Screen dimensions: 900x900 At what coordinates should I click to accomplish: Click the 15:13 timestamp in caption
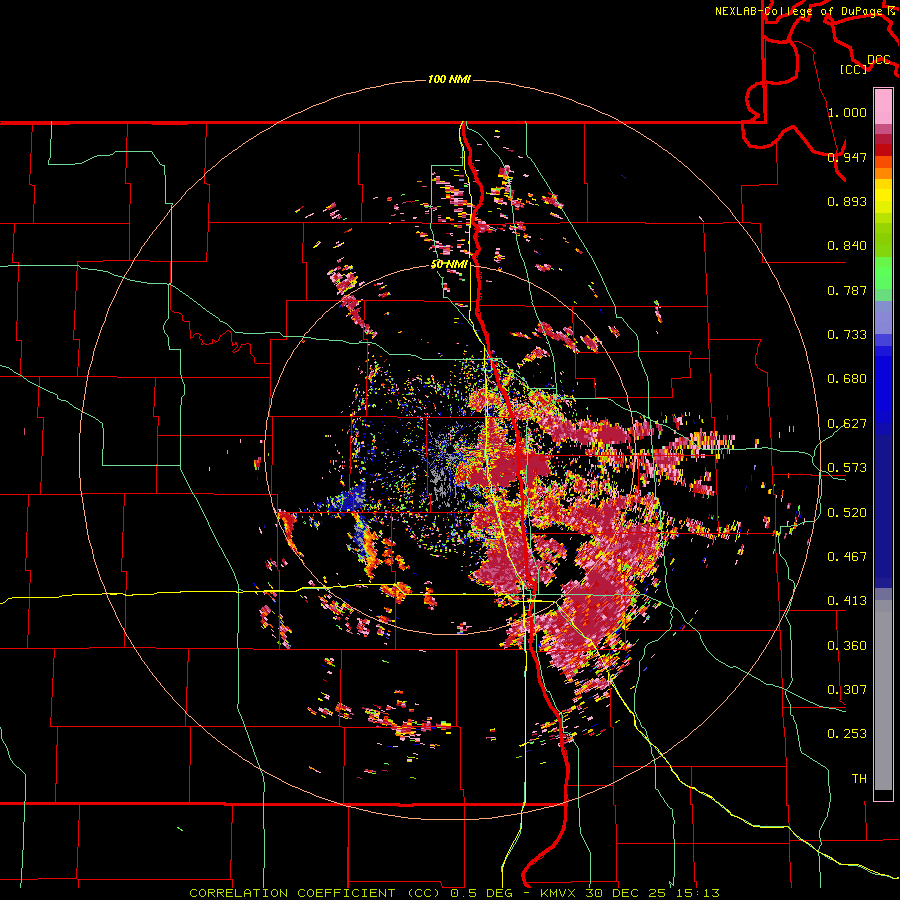pyautogui.click(x=699, y=893)
